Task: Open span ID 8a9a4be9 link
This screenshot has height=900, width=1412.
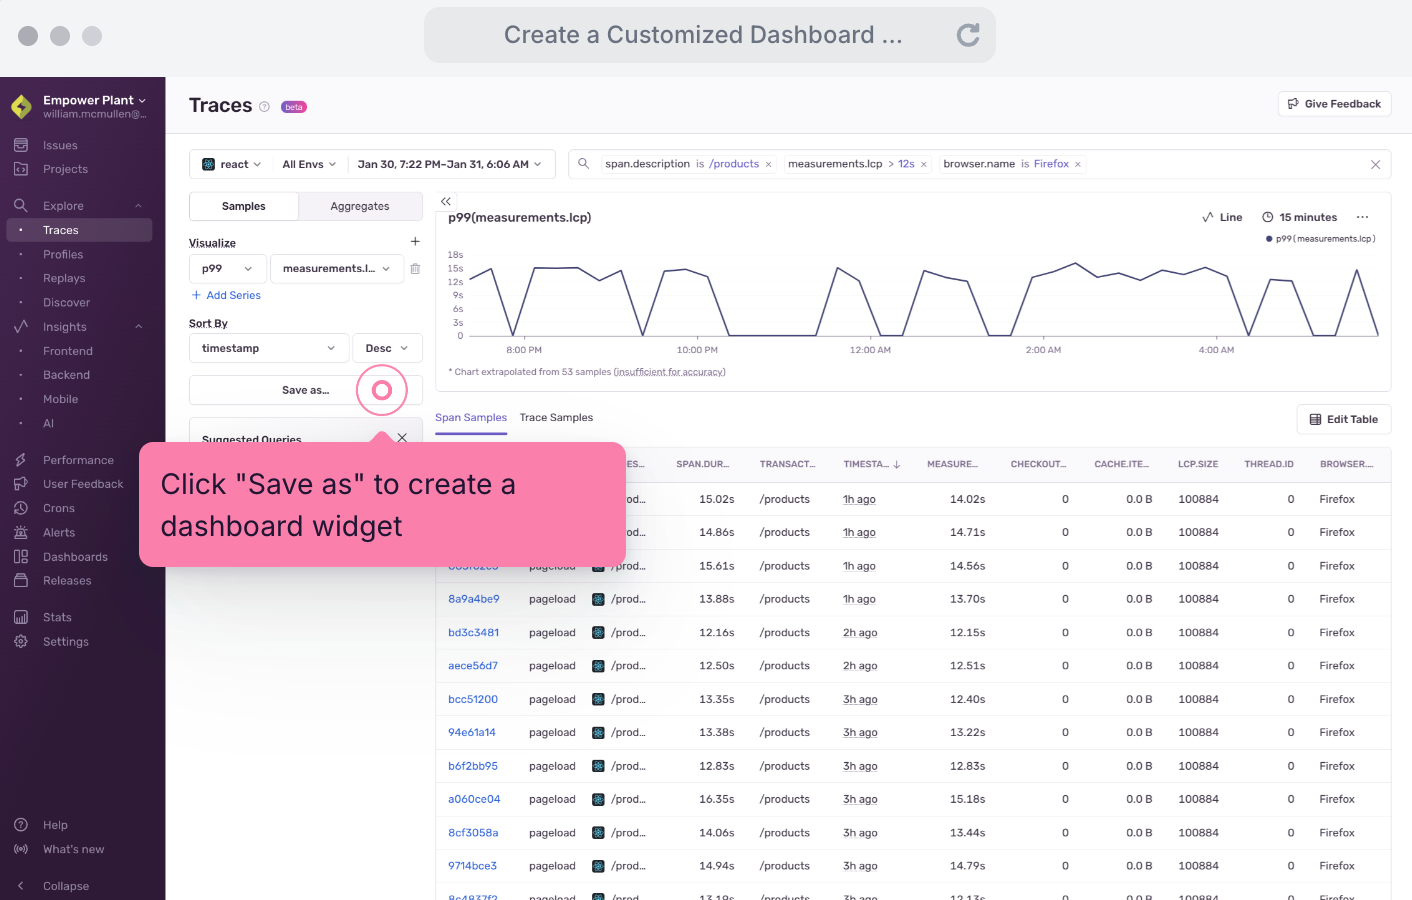Action: (x=473, y=600)
